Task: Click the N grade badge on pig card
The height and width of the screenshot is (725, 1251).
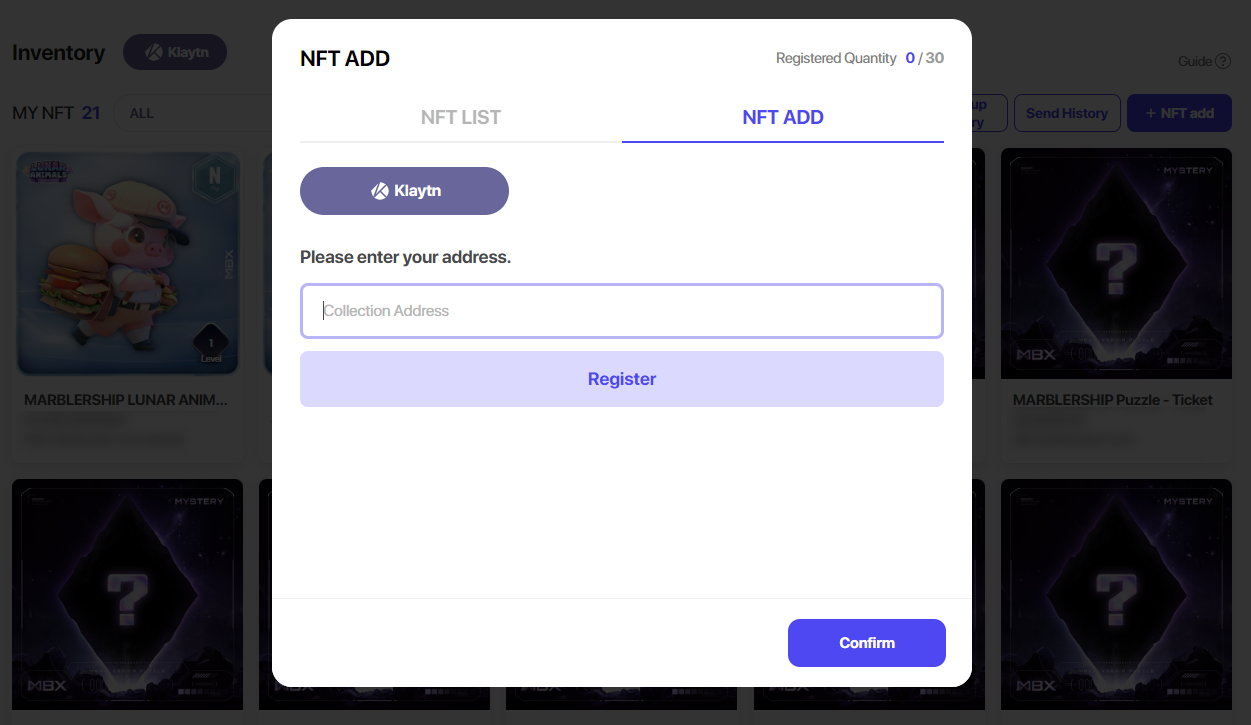Action: click(x=214, y=177)
